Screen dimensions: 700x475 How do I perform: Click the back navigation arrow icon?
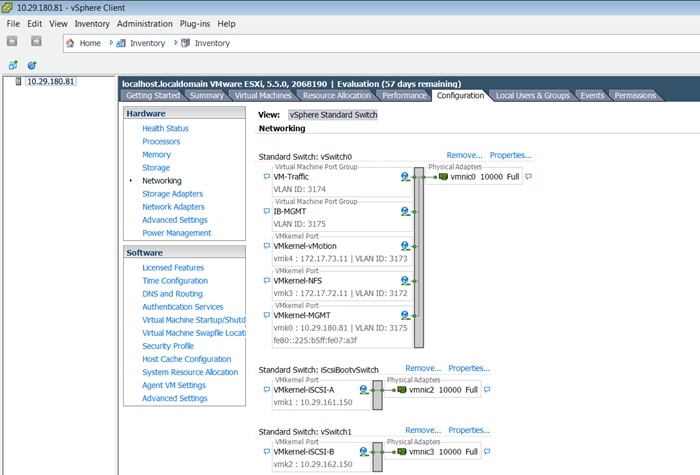pos(12,41)
